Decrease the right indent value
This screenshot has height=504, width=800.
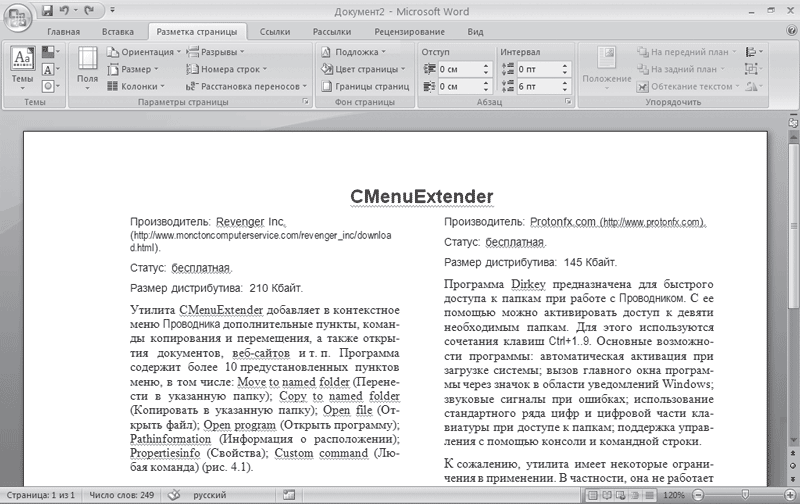(x=486, y=90)
